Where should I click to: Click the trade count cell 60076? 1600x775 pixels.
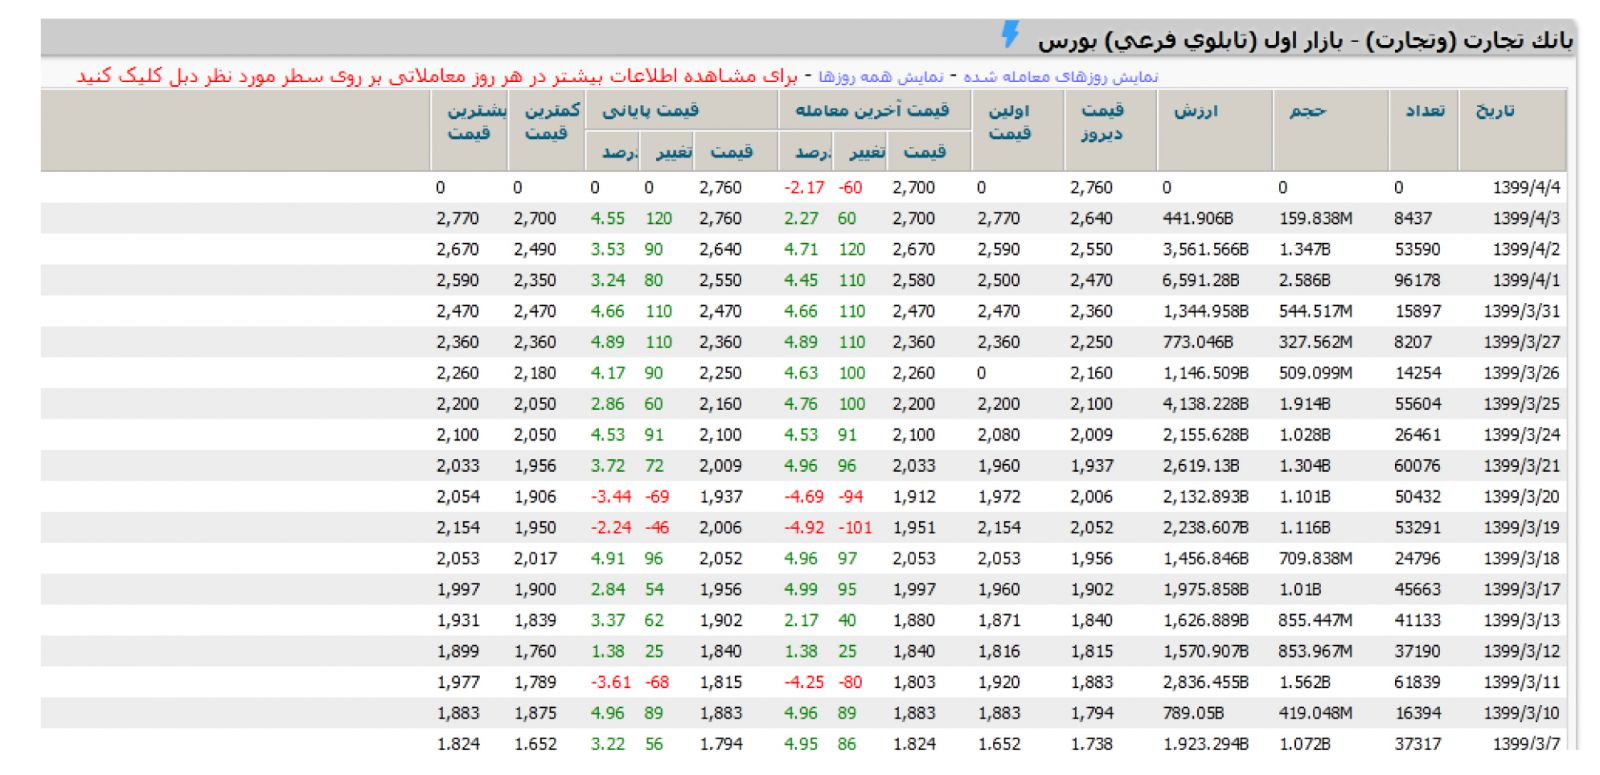click(1417, 466)
